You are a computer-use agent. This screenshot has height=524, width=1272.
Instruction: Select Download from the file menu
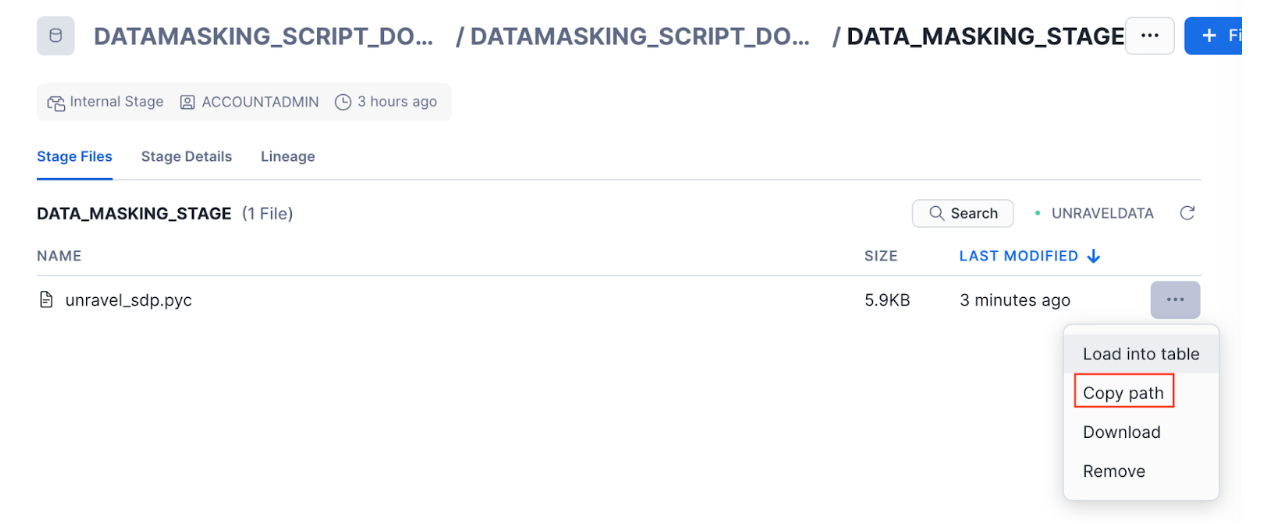coord(1121,432)
